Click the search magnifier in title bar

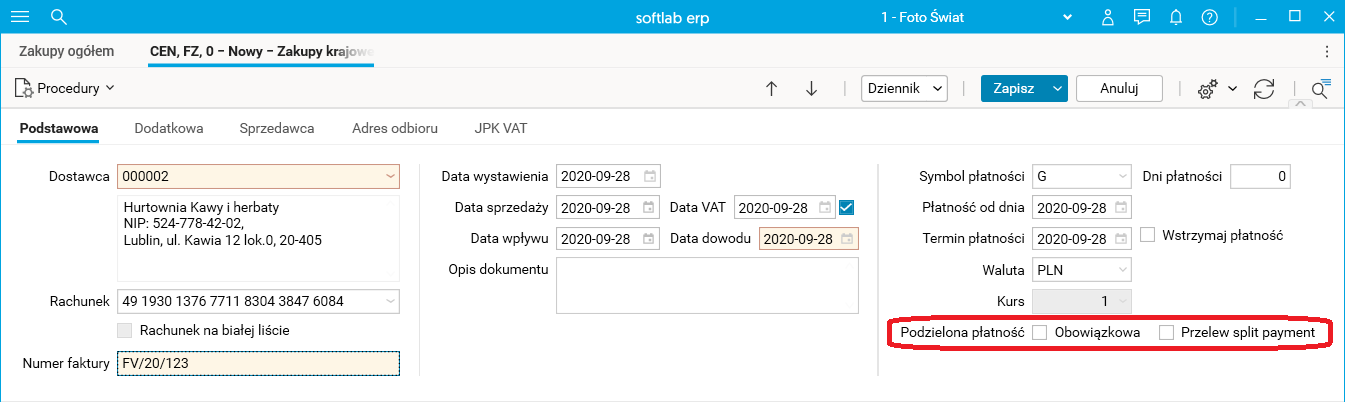point(58,17)
